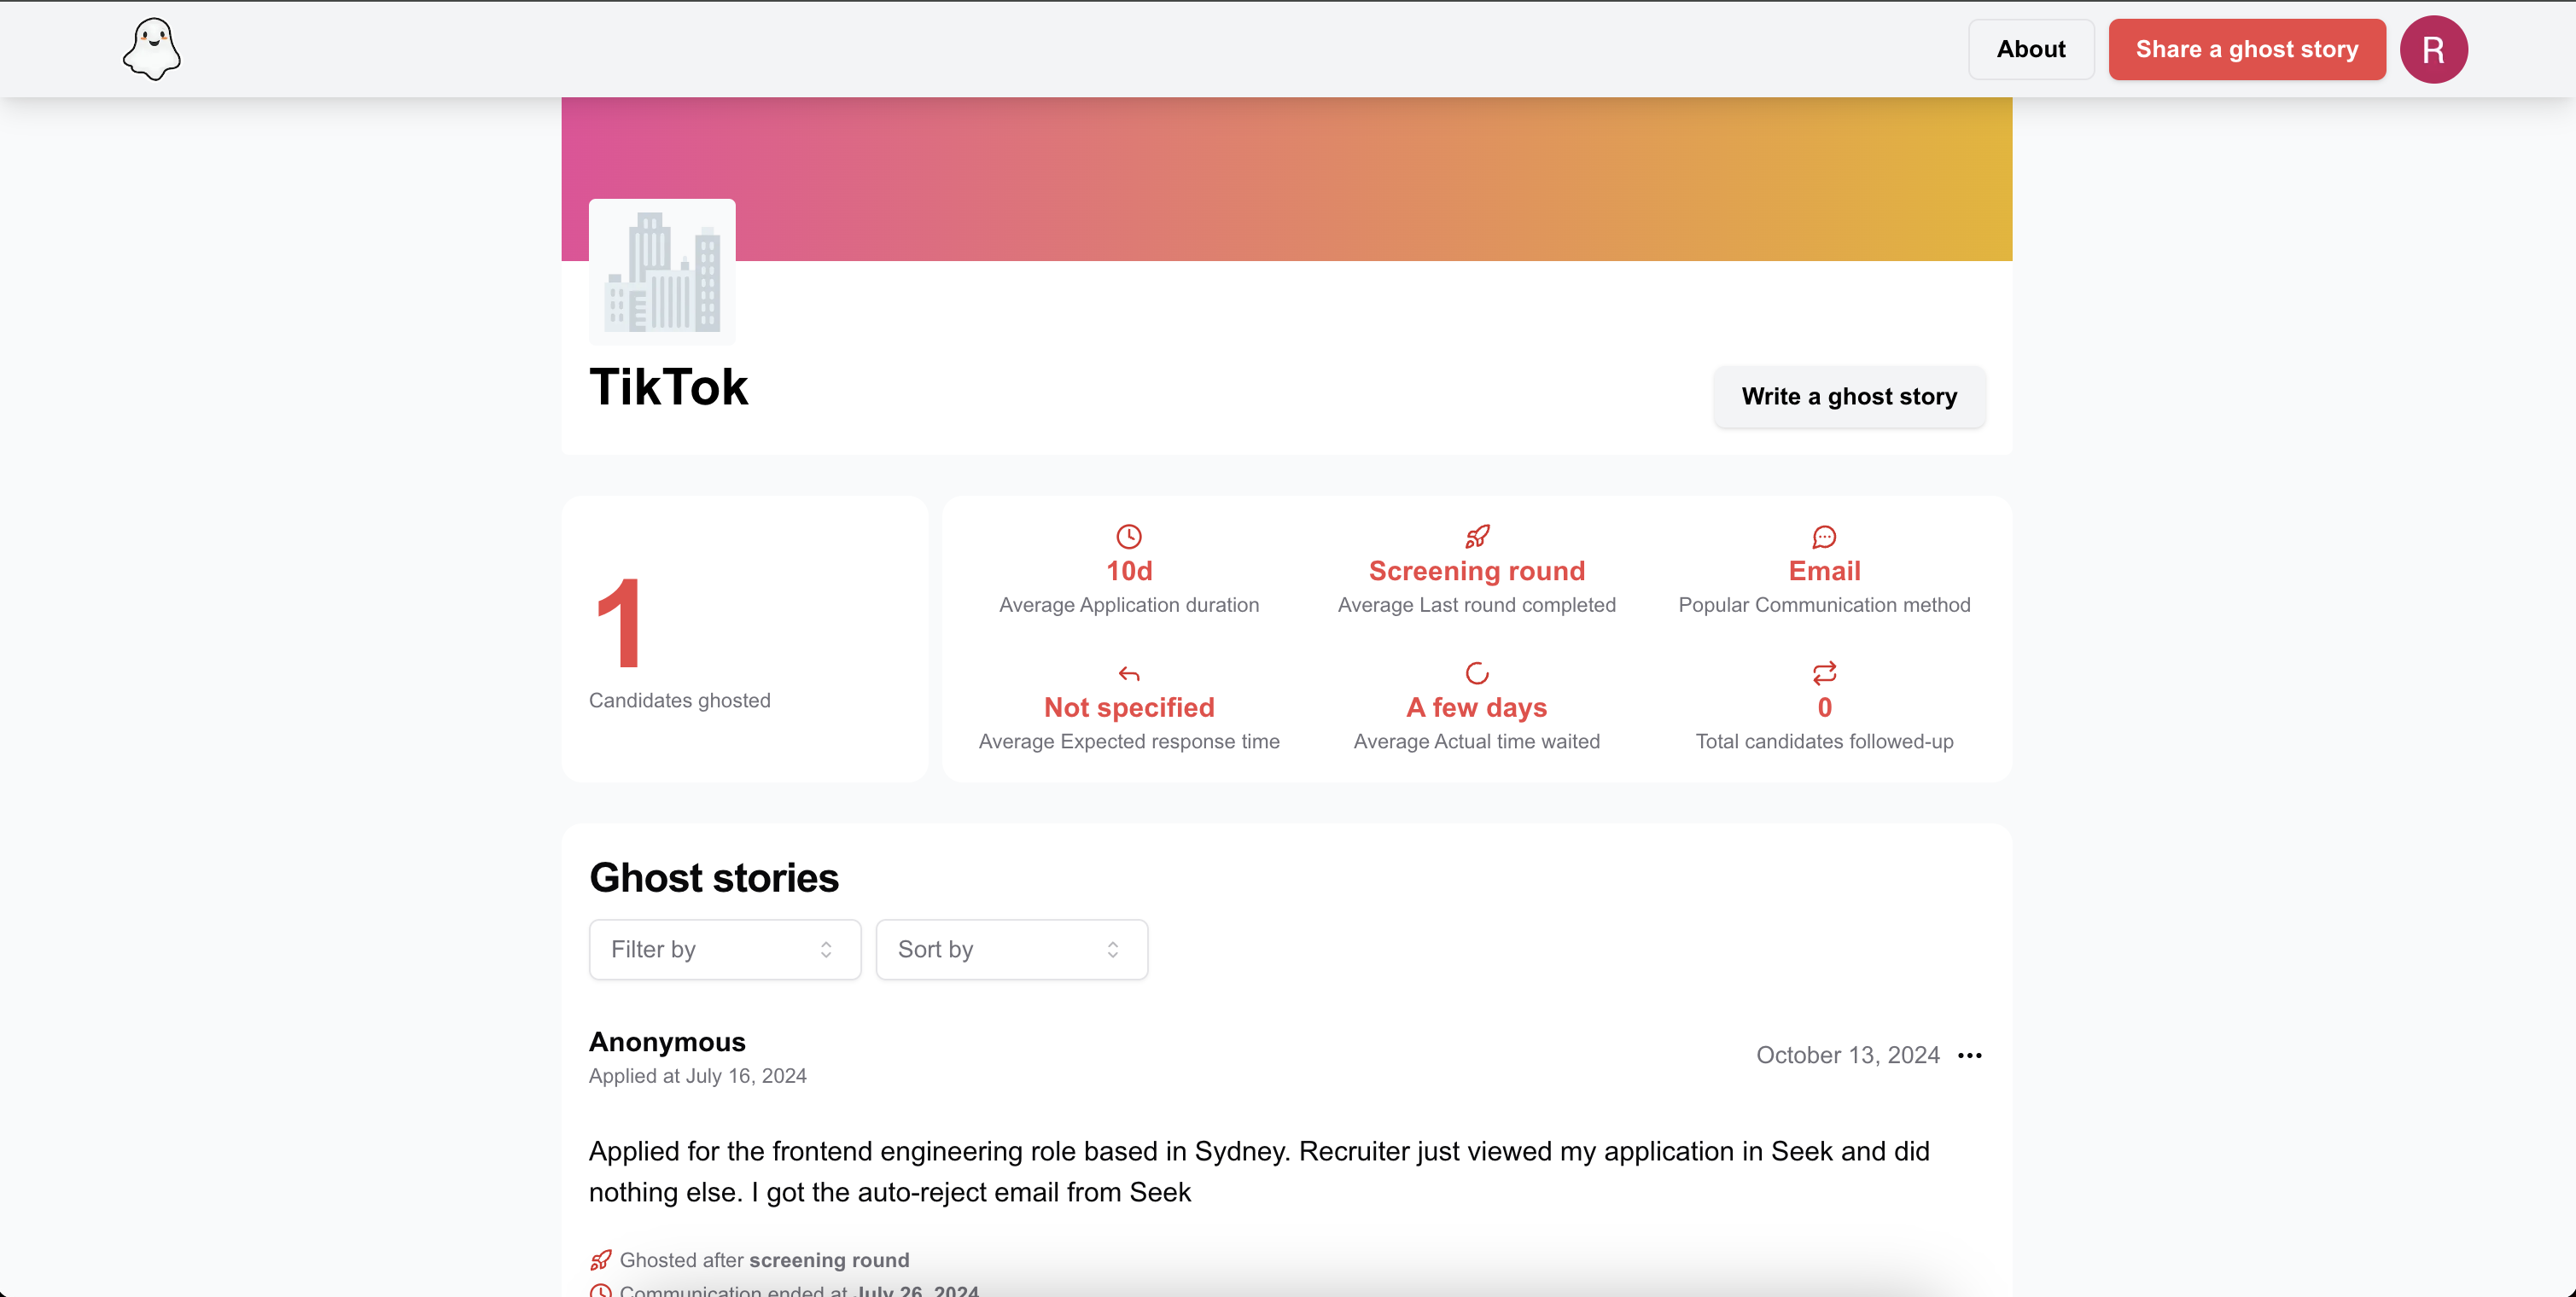Screen dimensions: 2576x1297
Task: Click the repeat arrows icon above followed-up count
Action: [1824, 673]
